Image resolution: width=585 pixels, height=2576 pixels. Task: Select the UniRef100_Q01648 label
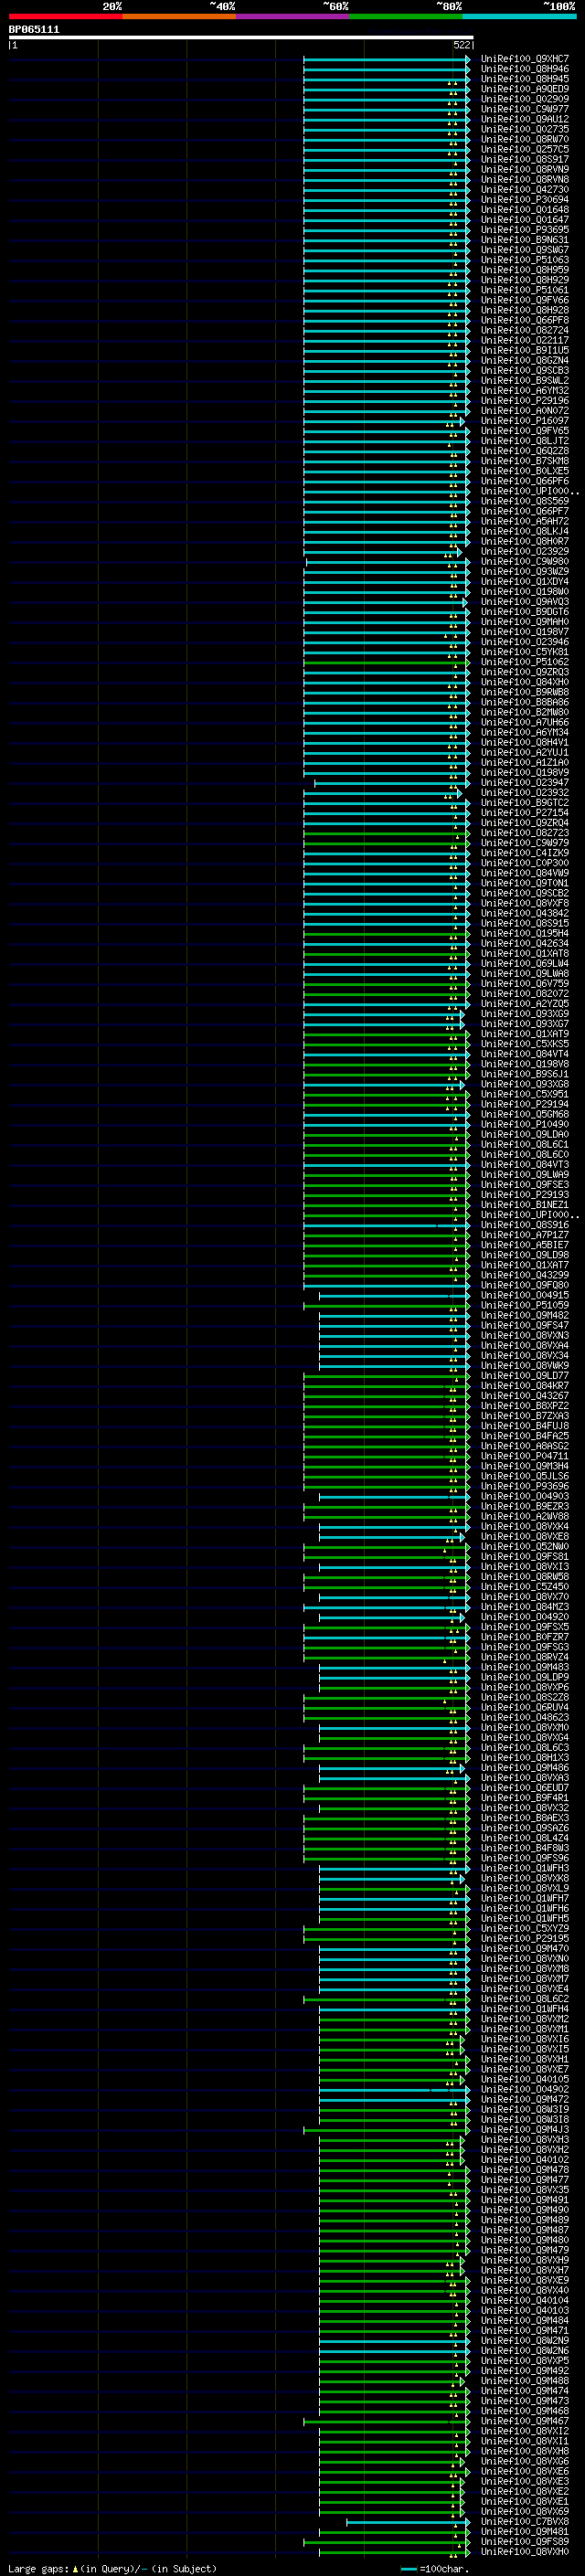(x=524, y=210)
